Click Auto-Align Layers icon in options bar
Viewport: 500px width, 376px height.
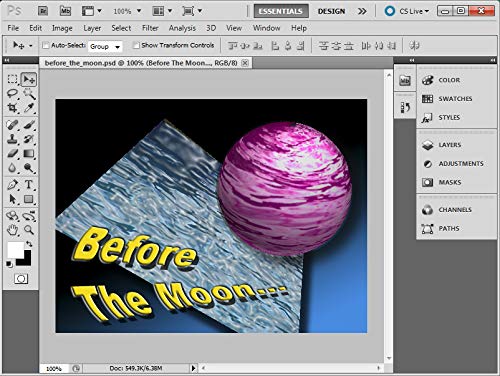click(414, 46)
